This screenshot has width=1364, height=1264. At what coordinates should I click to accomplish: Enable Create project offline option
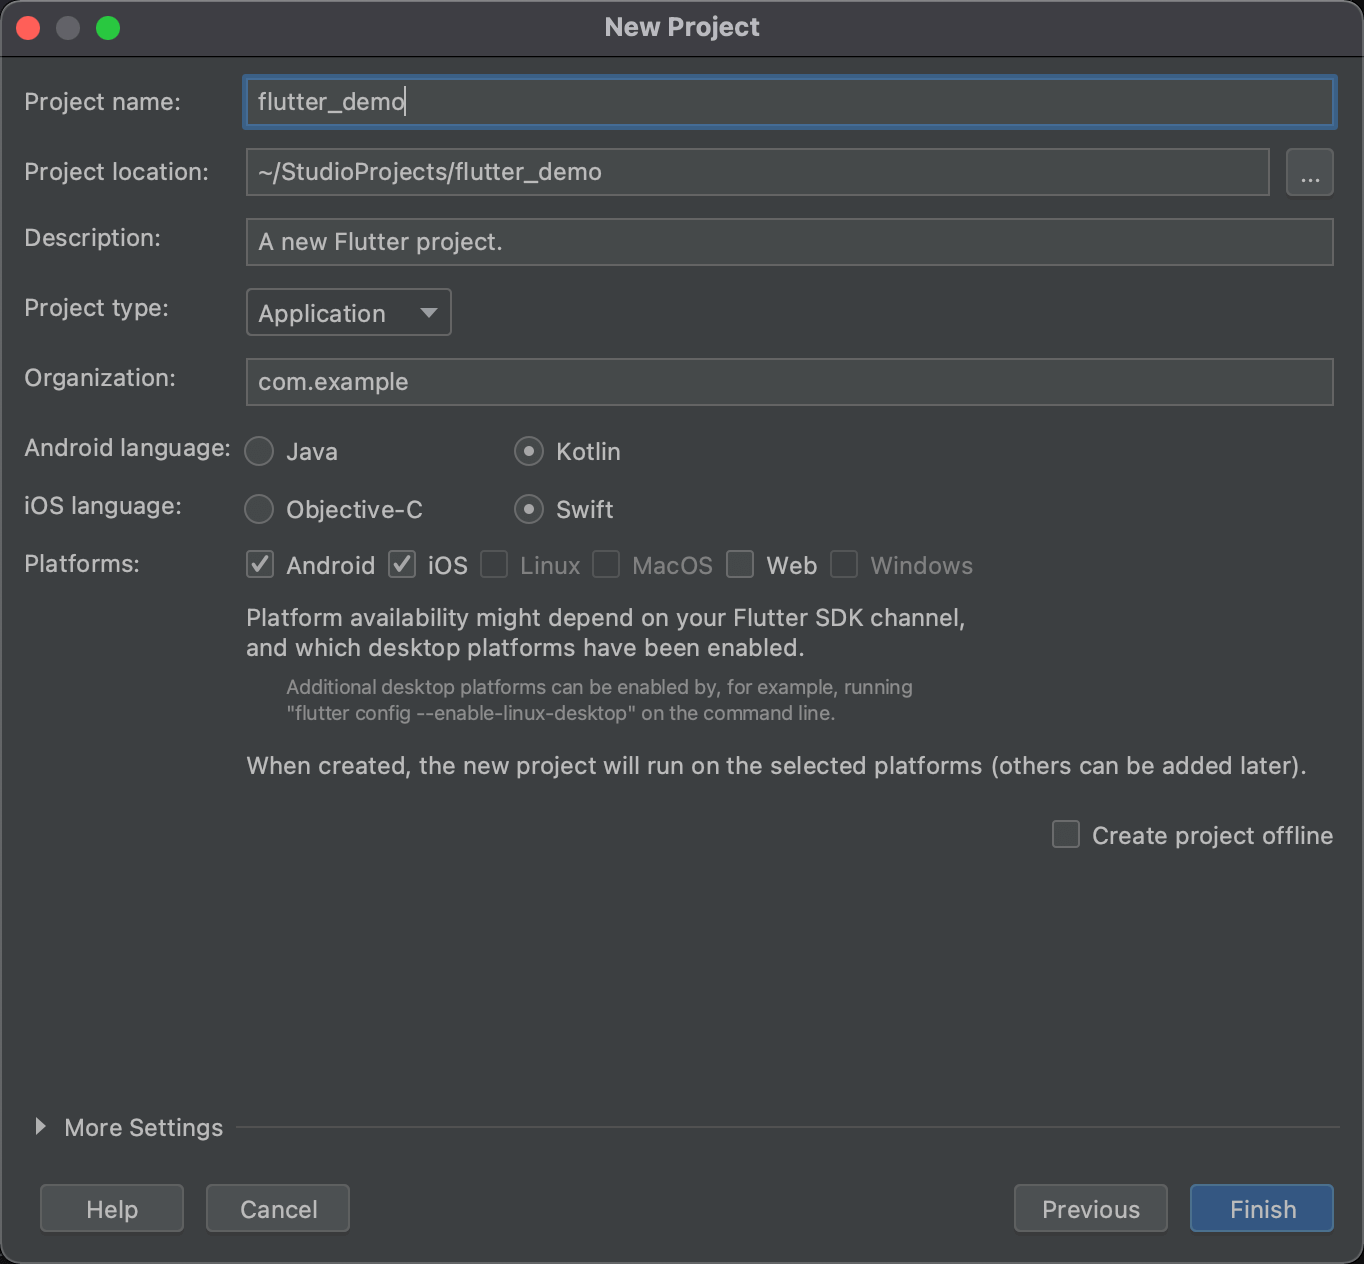coord(1066,835)
